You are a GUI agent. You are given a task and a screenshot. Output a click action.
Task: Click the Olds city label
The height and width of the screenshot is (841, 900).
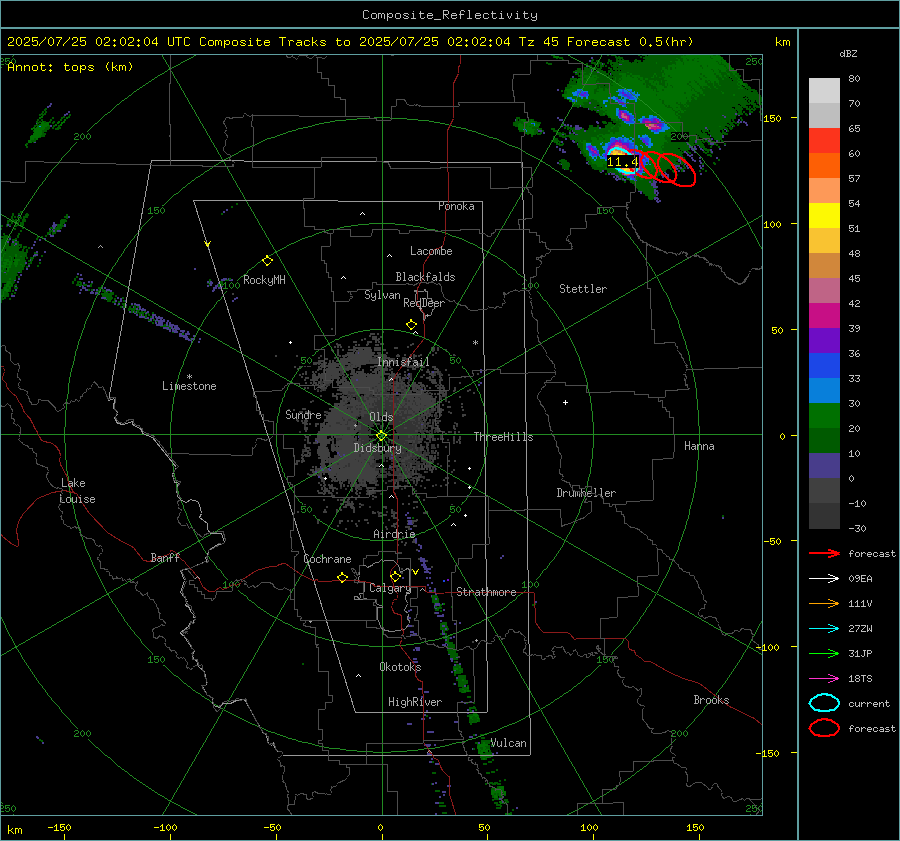[x=381, y=417]
